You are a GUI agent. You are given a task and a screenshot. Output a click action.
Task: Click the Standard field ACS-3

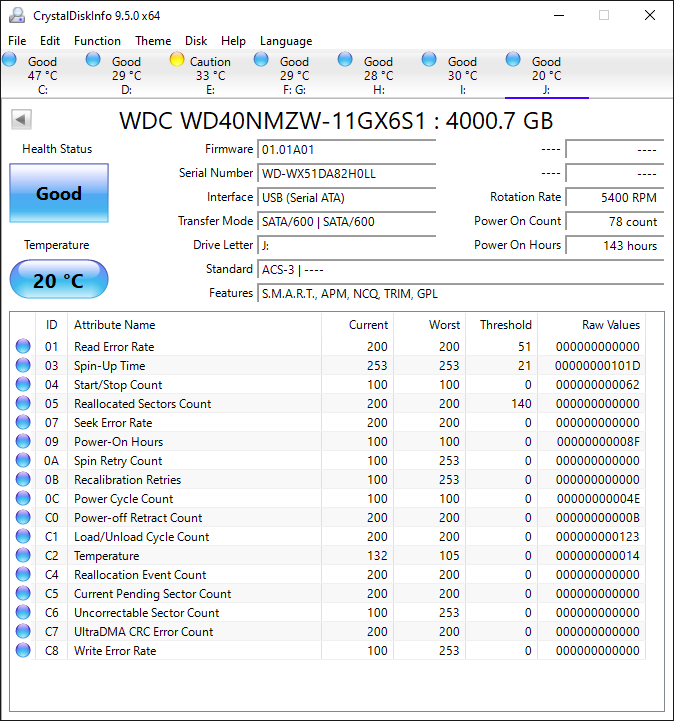[461, 269]
